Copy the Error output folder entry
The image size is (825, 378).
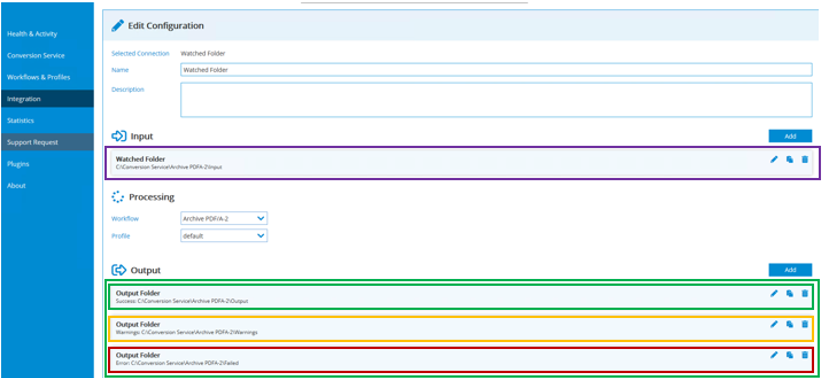coord(790,355)
